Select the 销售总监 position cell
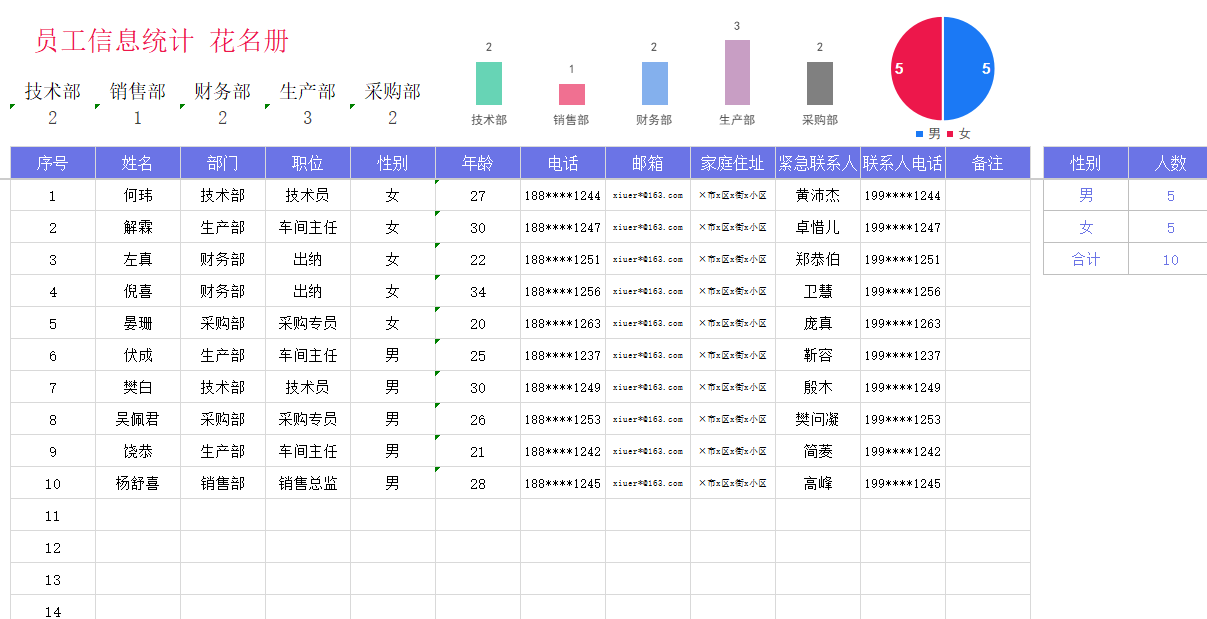1207x619 pixels. [x=308, y=483]
